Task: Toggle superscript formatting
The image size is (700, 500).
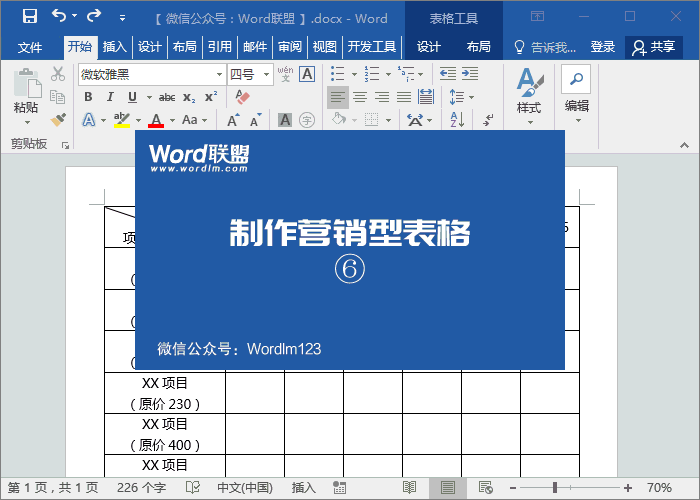Action: [211, 97]
